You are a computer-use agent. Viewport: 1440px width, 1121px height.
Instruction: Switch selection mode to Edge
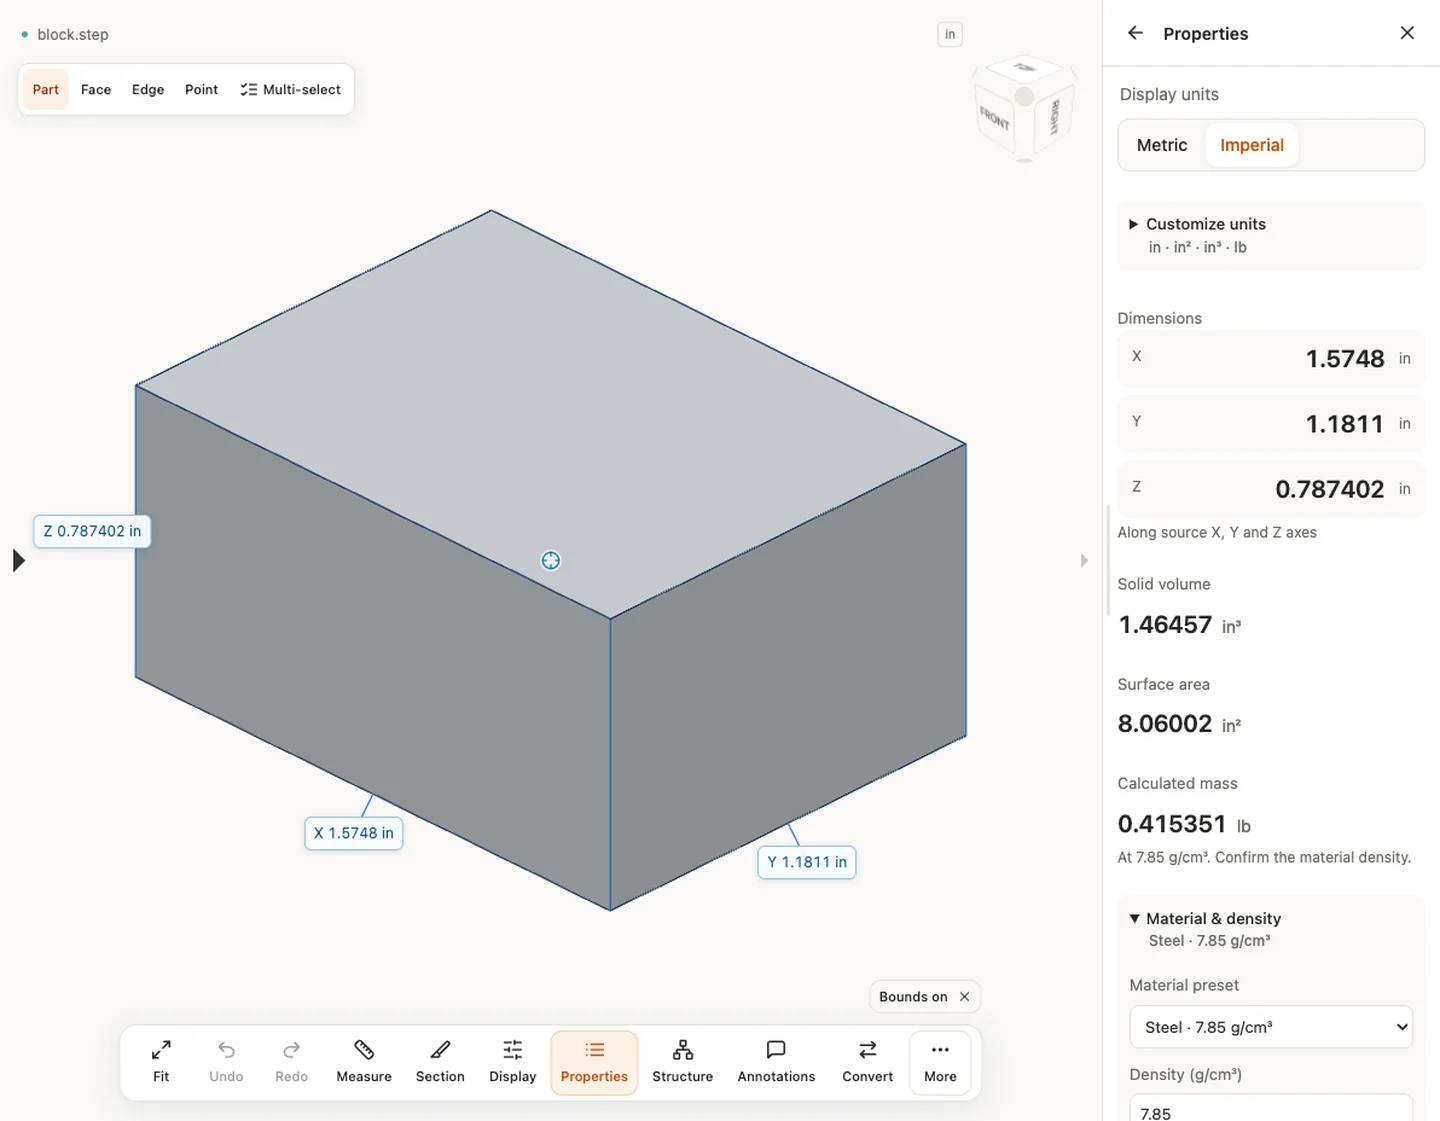[148, 89]
